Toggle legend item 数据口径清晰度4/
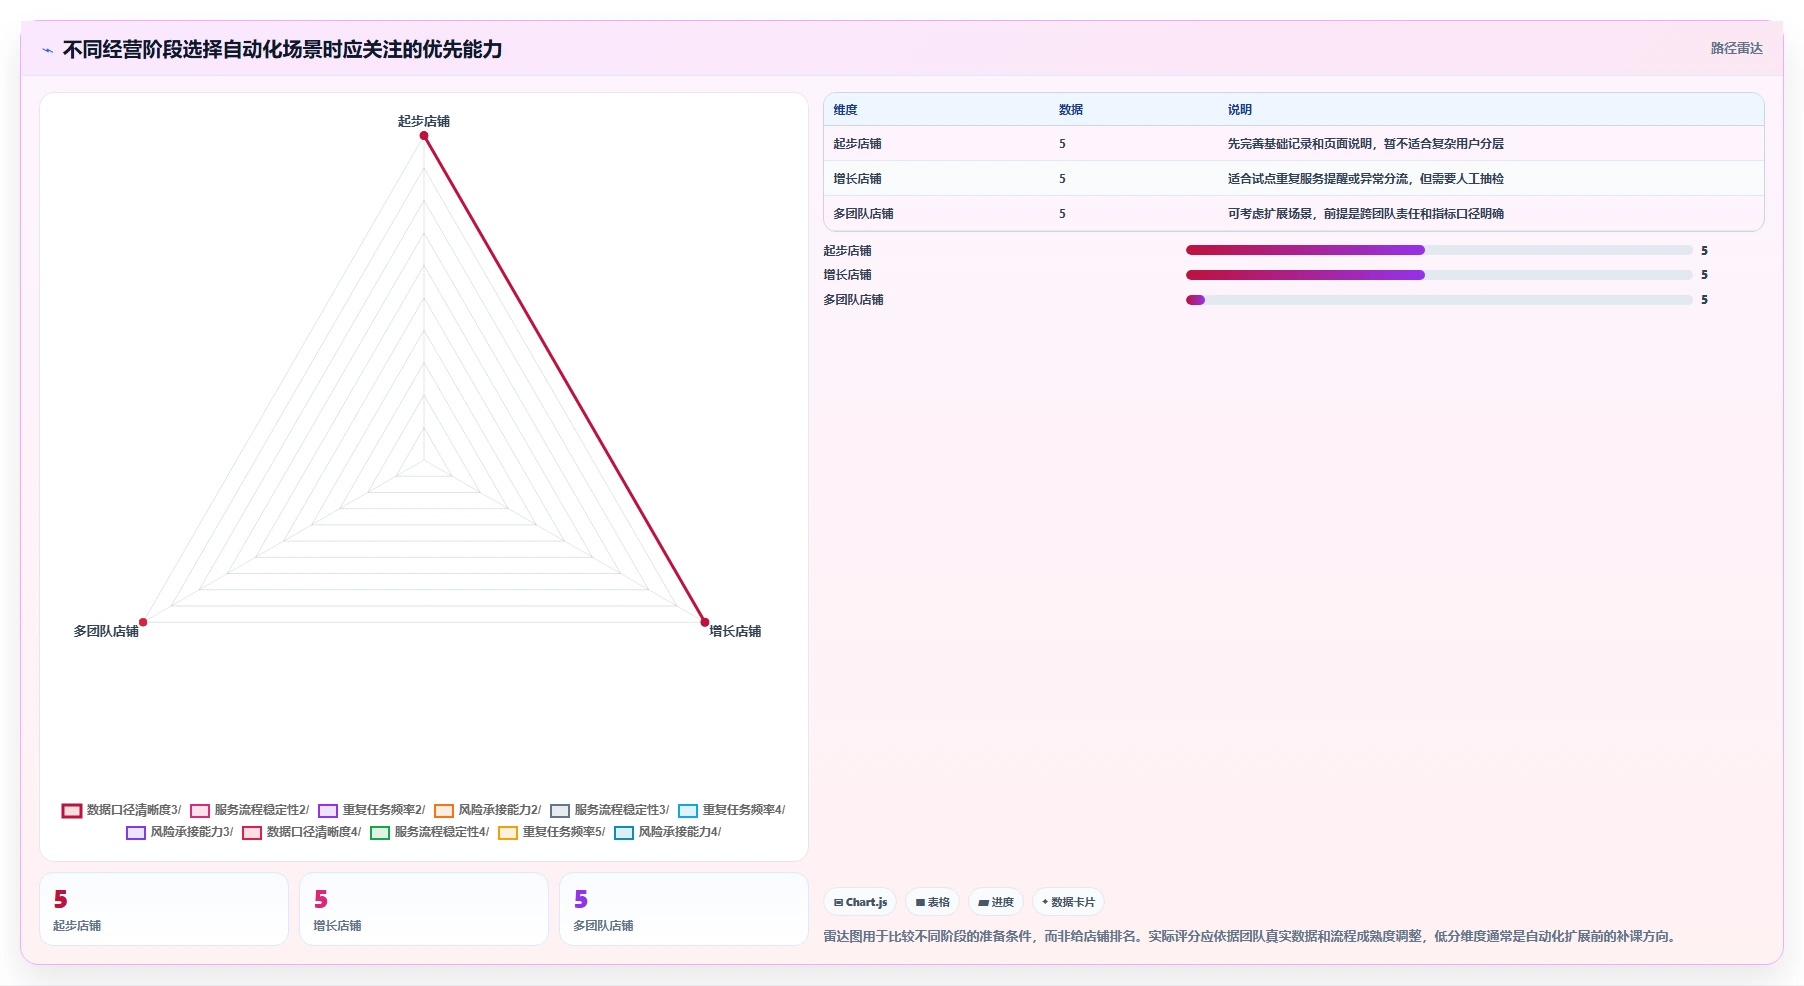The image size is (1804, 986). tap(302, 832)
